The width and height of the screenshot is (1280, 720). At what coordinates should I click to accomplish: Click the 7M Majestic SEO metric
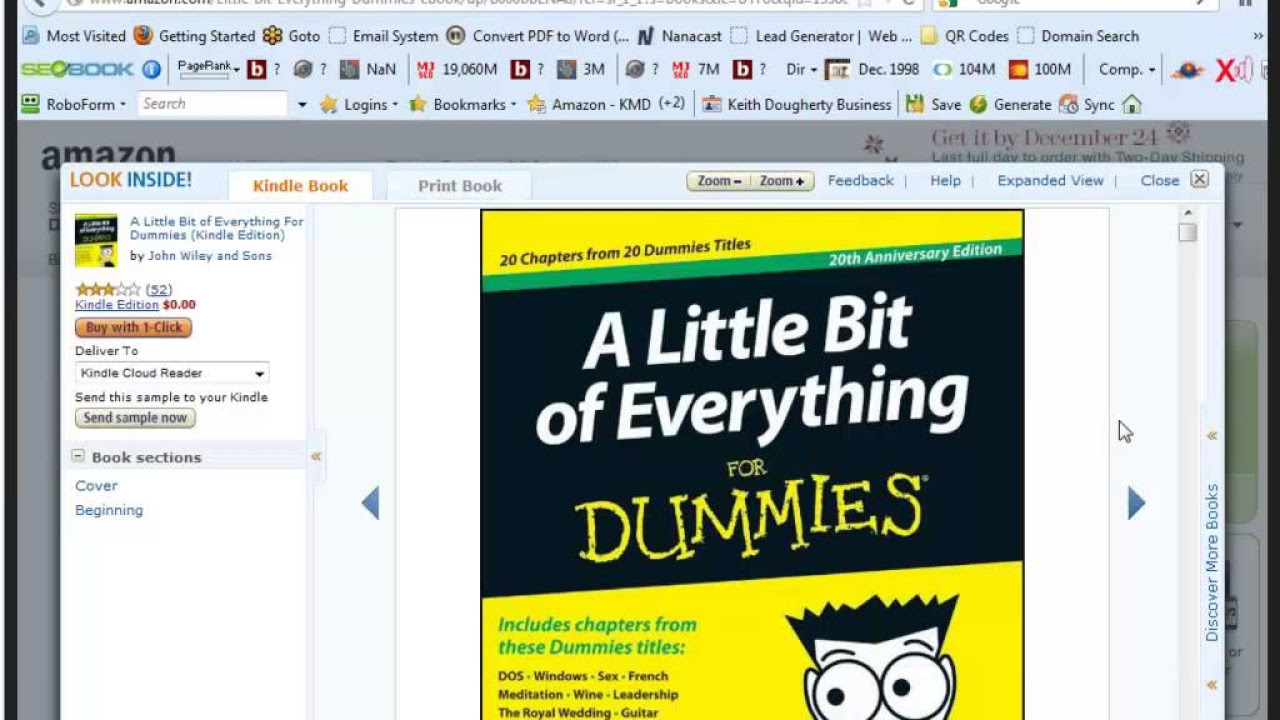point(696,69)
